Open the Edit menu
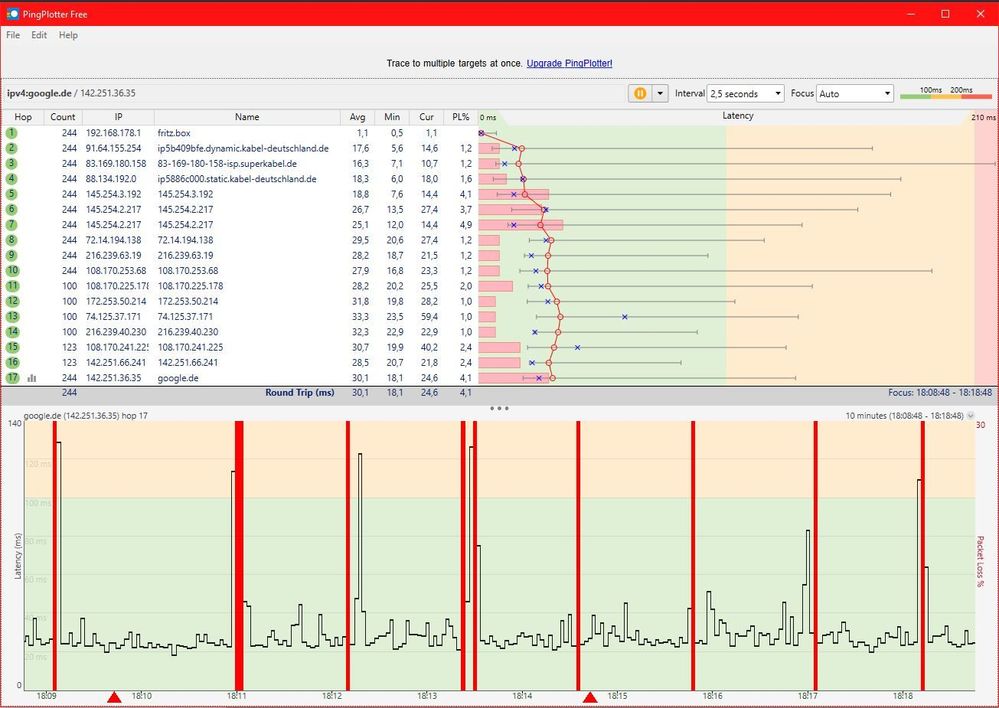This screenshot has width=999, height=708. [39, 35]
